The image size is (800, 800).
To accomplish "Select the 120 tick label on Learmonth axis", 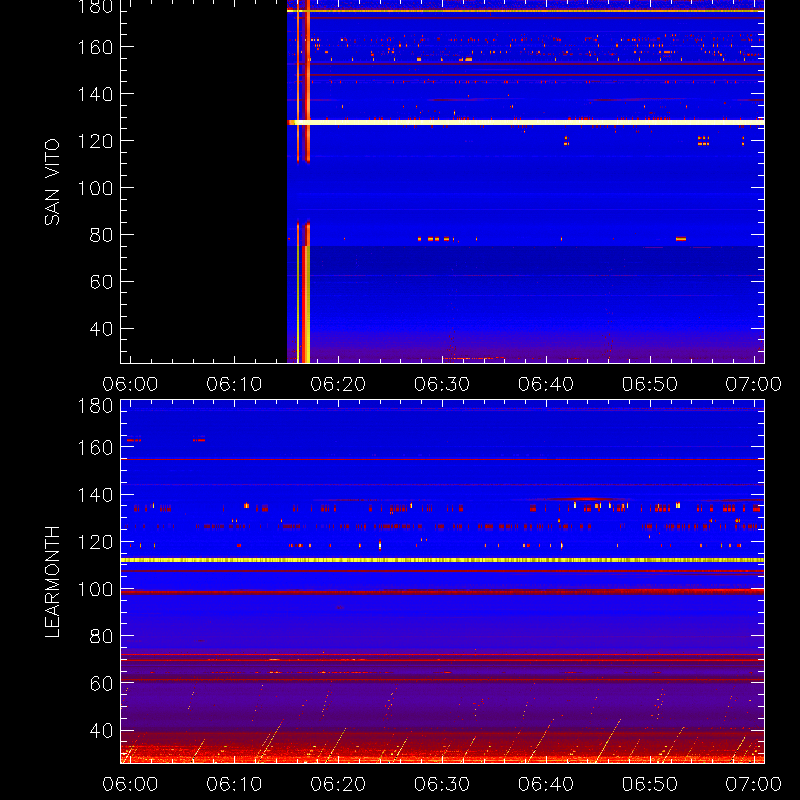I will tap(95, 542).
